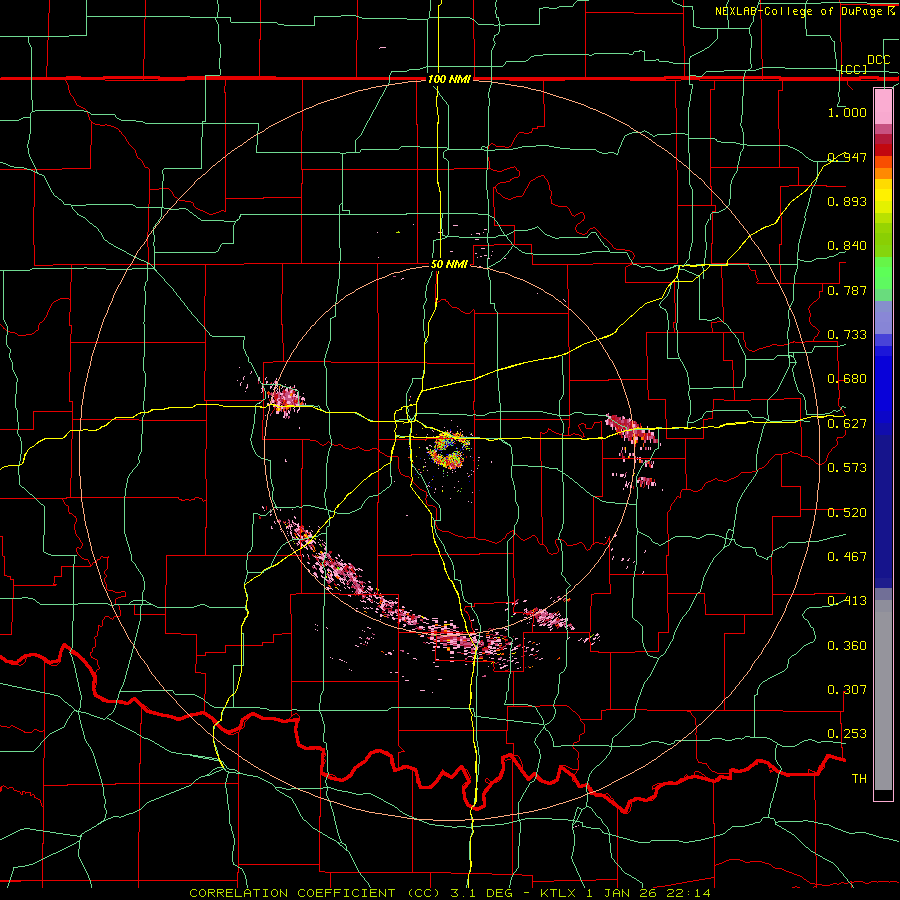Click the [CC] label above the color bar
This screenshot has width=900, height=900.
point(853,69)
